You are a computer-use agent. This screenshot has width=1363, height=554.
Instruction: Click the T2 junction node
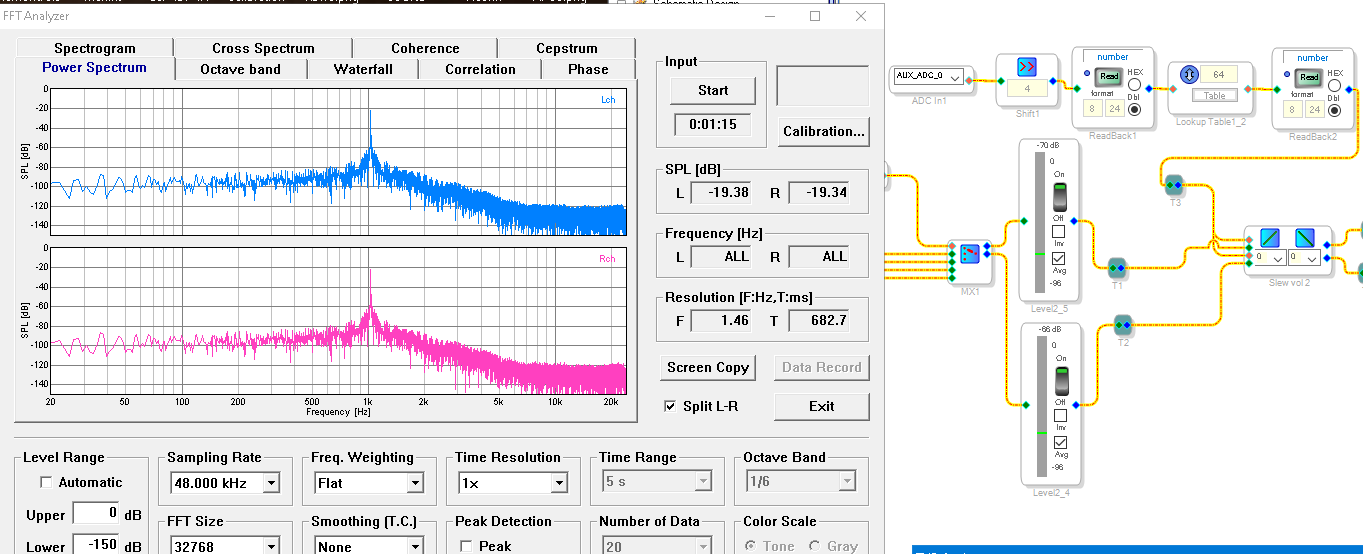(1122, 324)
